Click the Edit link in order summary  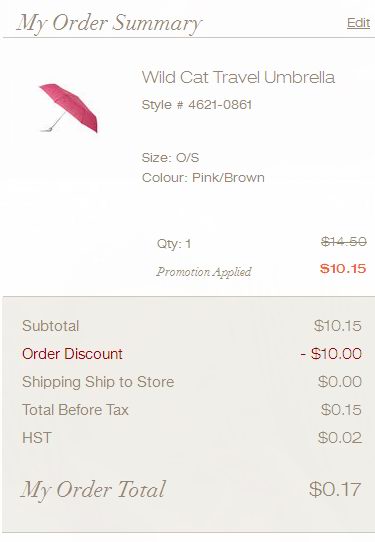(358, 23)
